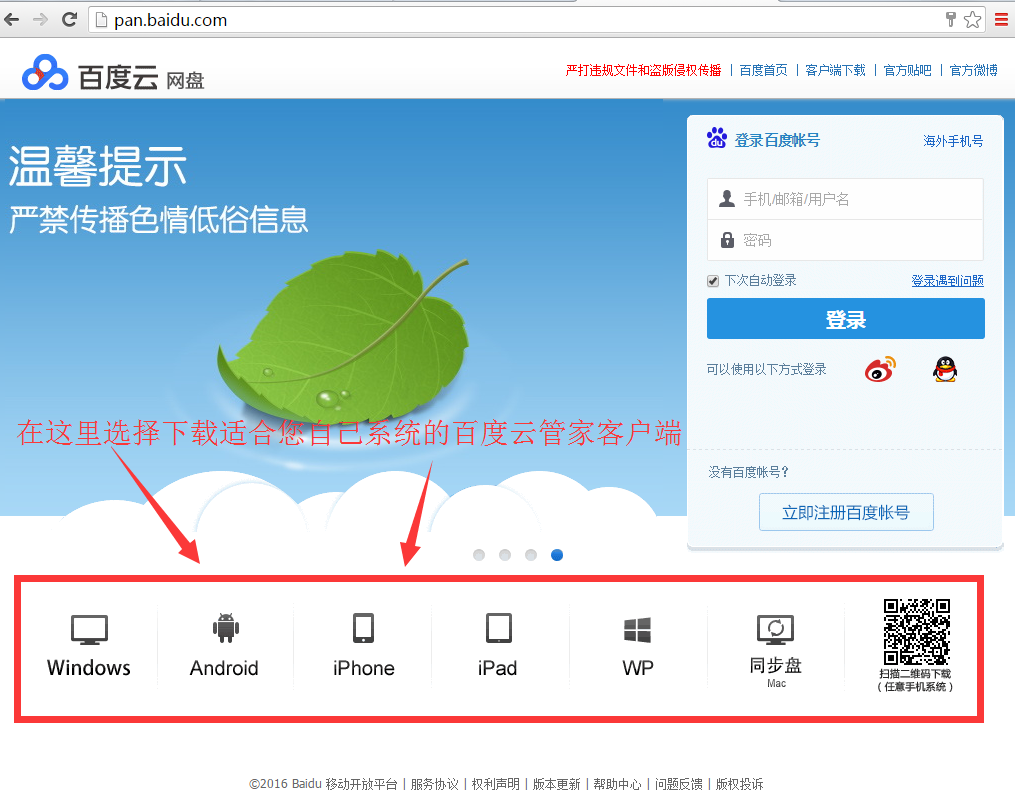
Task: Click the browser forward arrow
Action: pos(40,20)
